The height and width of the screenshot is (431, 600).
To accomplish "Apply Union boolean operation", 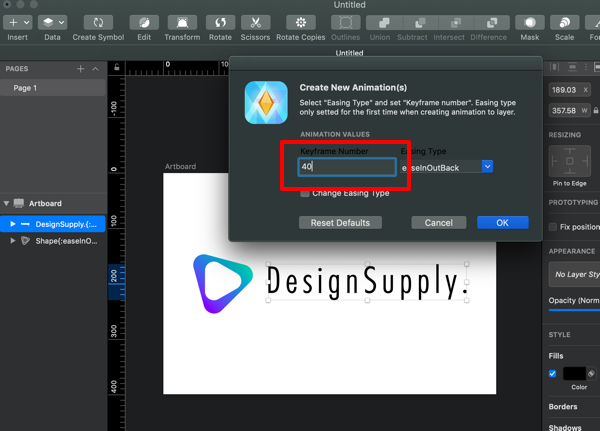I will [x=384, y=23].
